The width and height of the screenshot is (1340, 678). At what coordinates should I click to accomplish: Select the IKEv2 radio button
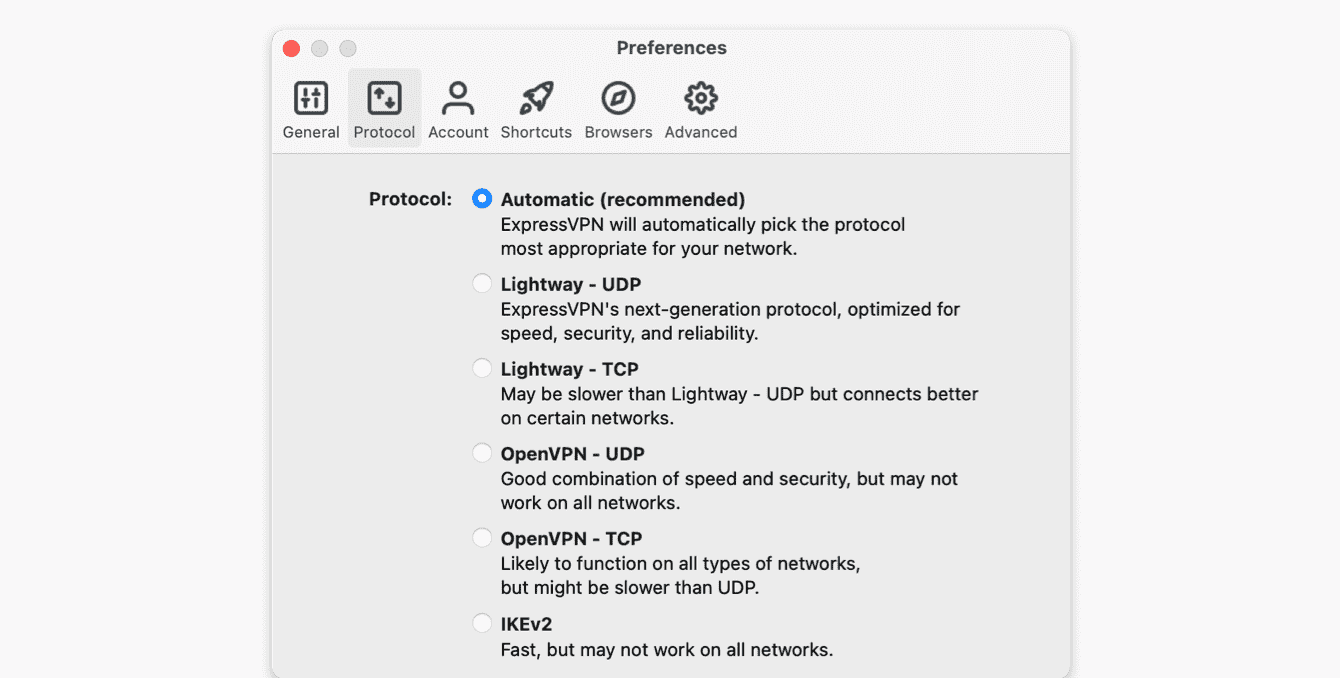pos(482,624)
